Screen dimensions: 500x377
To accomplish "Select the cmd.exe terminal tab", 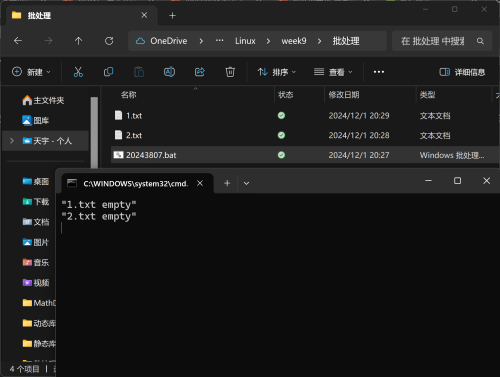I will pos(136,183).
